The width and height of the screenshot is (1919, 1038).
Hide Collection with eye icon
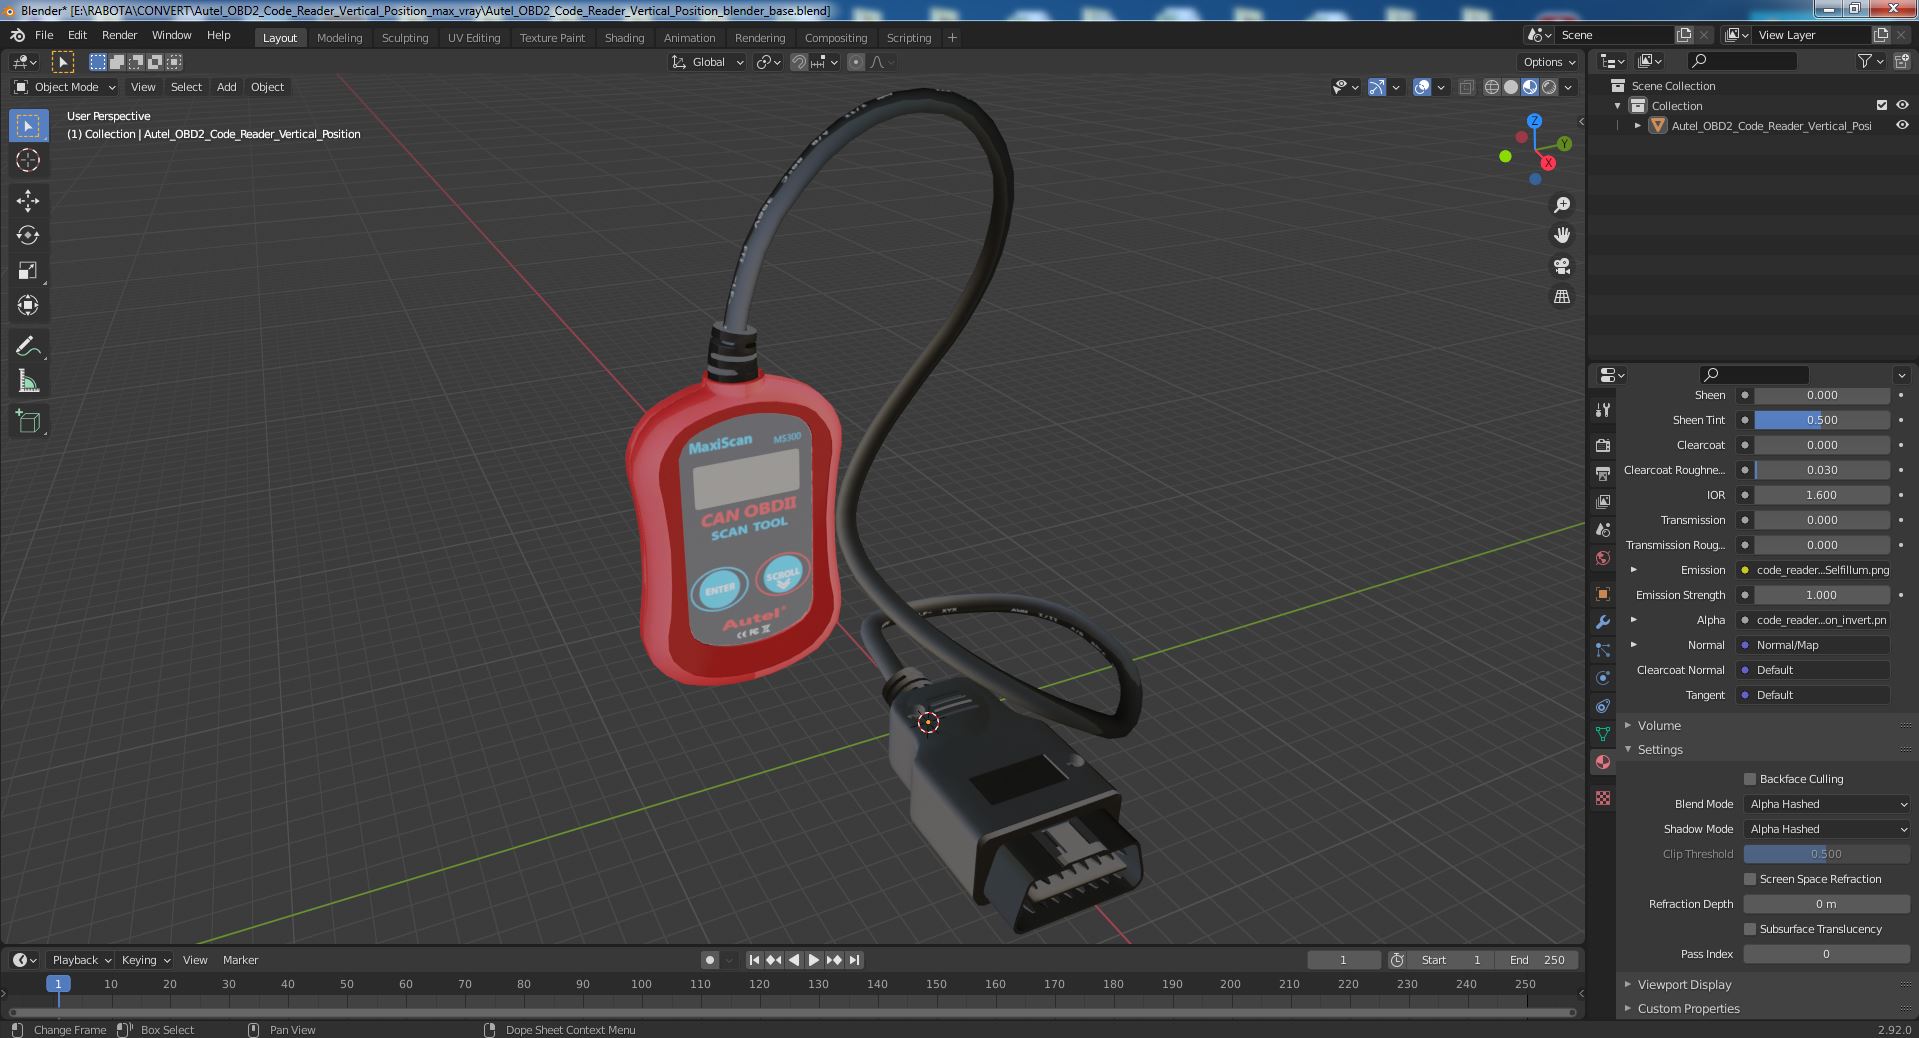coord(1902,105)
